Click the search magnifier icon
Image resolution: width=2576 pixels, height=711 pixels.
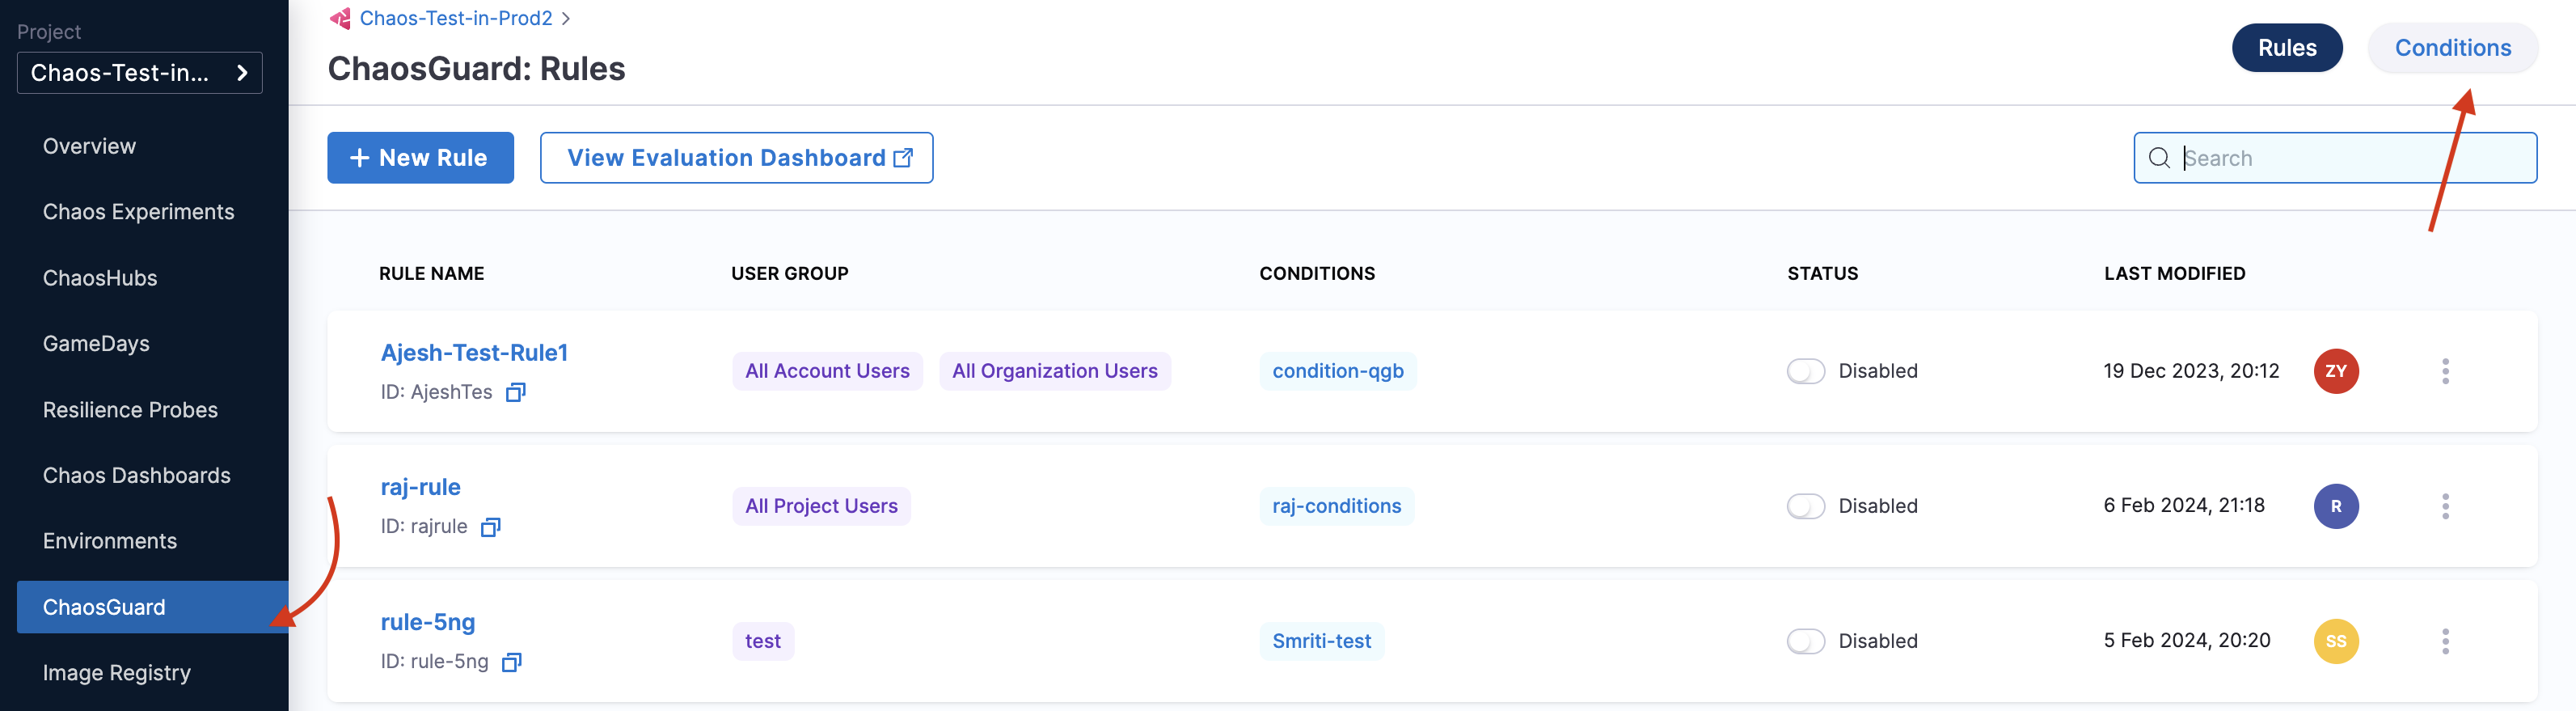2159,158
